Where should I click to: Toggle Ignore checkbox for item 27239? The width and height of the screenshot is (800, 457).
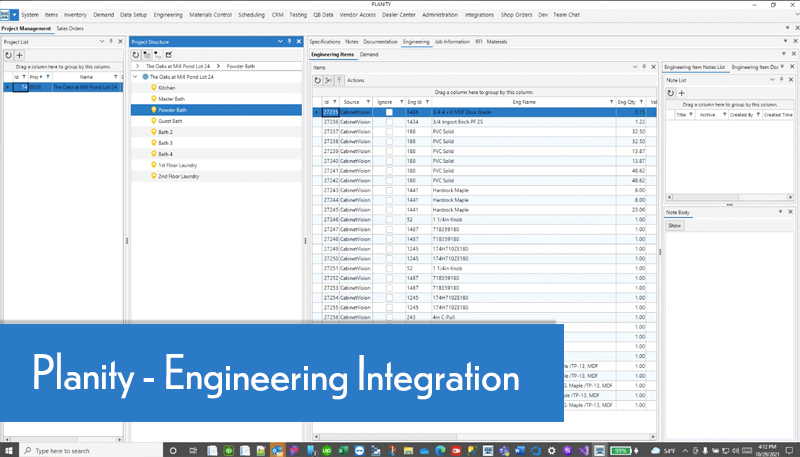[x=389, y=151]
